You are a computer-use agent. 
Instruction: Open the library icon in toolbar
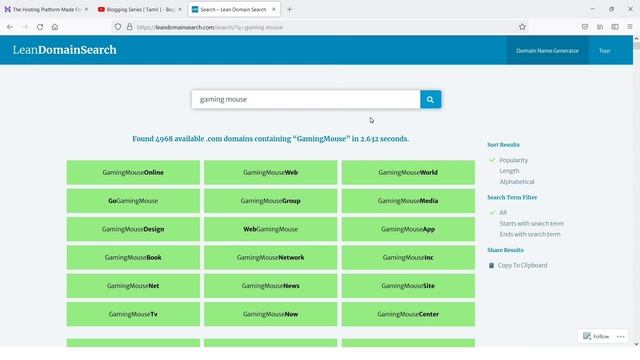click(600, 27)
